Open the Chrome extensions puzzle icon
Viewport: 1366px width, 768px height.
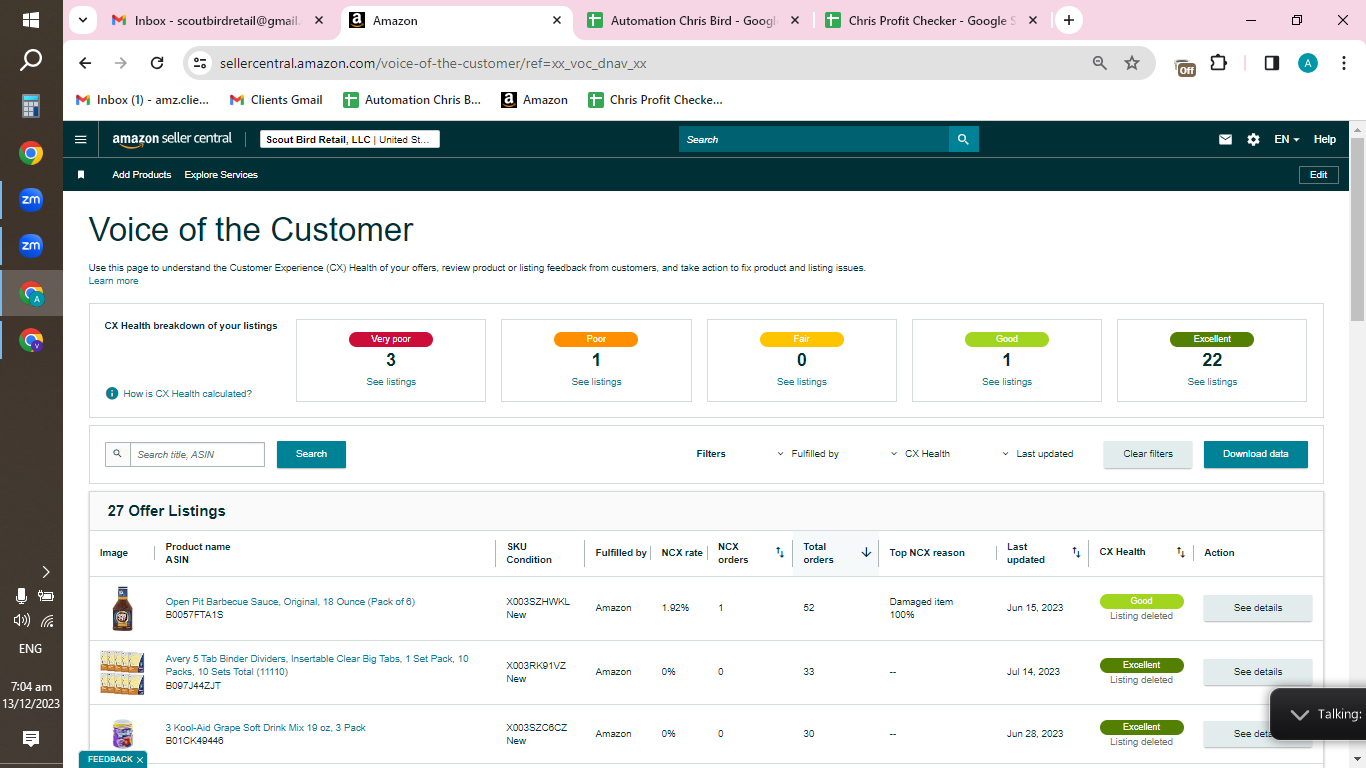click(x=1218, y=63)
